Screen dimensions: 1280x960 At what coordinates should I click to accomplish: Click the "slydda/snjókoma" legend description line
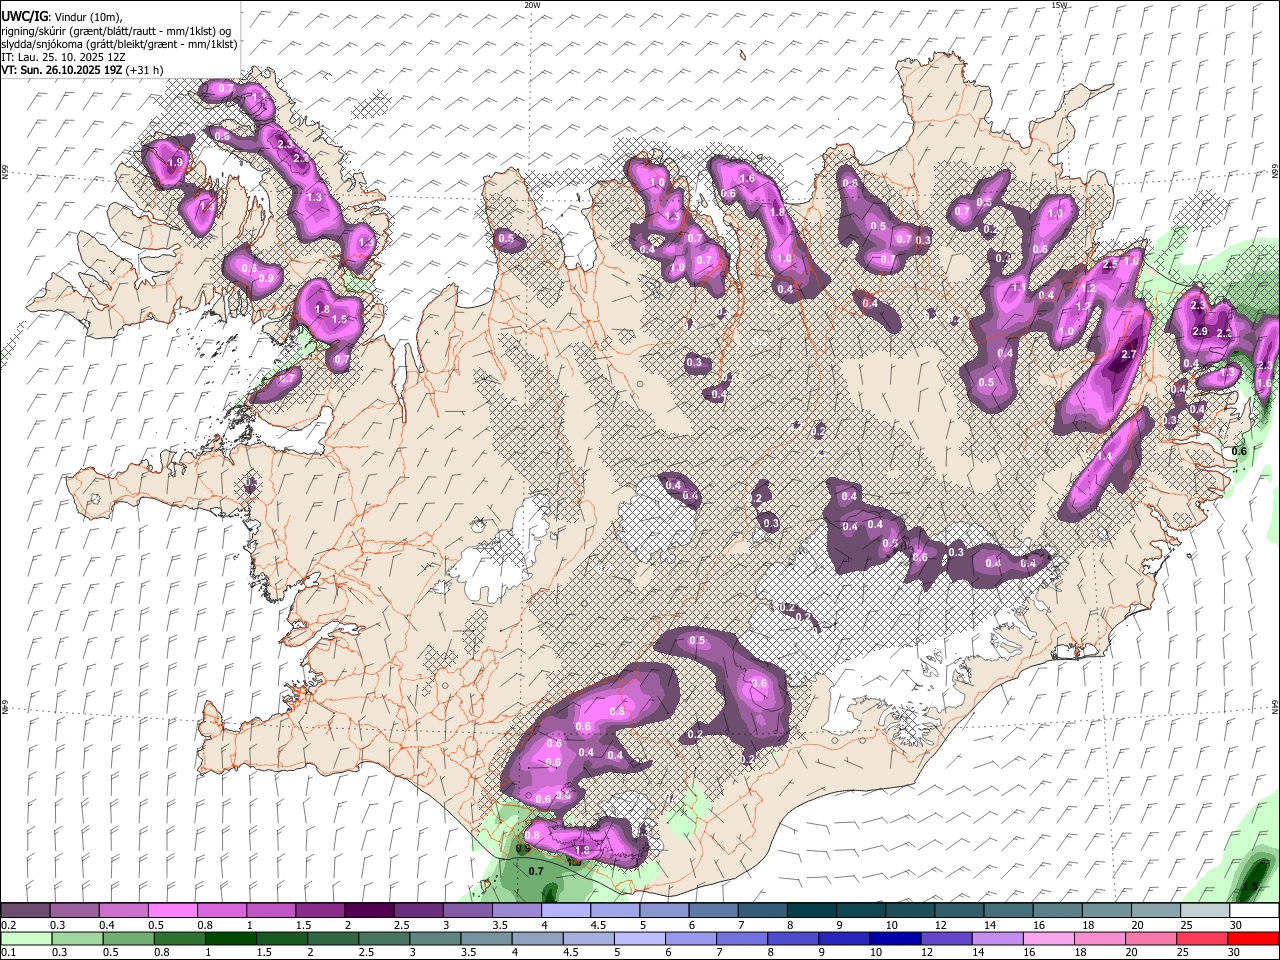(119, 44)
